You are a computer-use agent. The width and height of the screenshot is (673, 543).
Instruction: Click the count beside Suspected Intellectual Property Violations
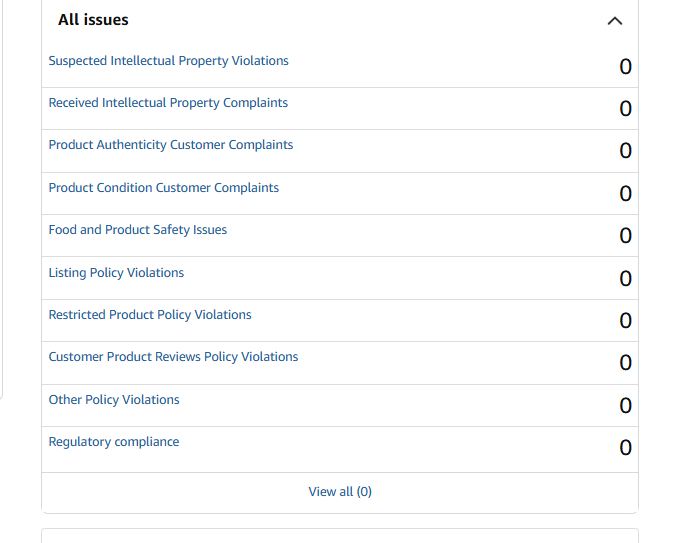point(626,67)
